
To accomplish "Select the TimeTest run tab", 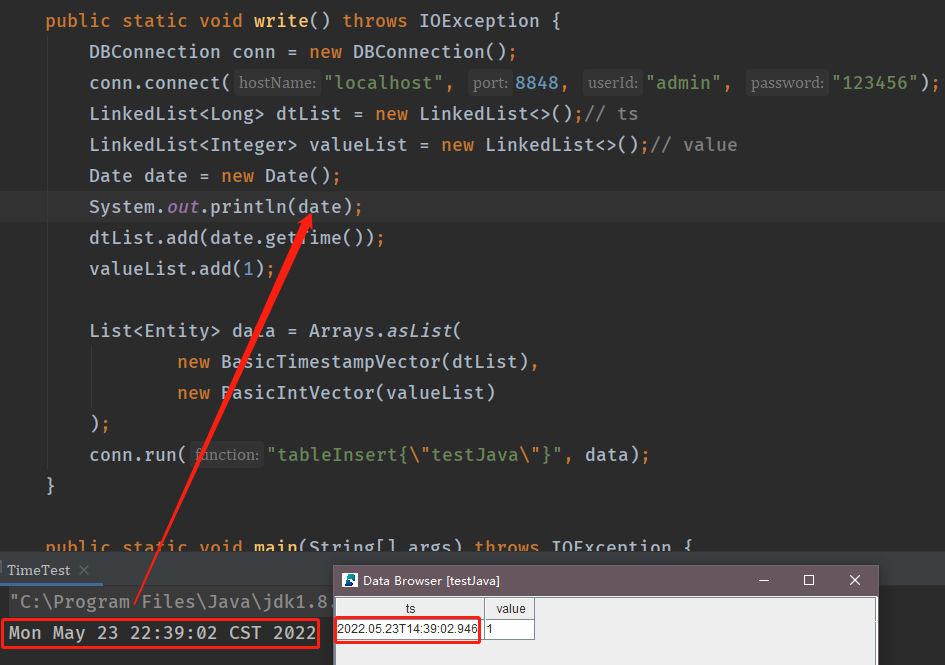I will pos(38,570).
